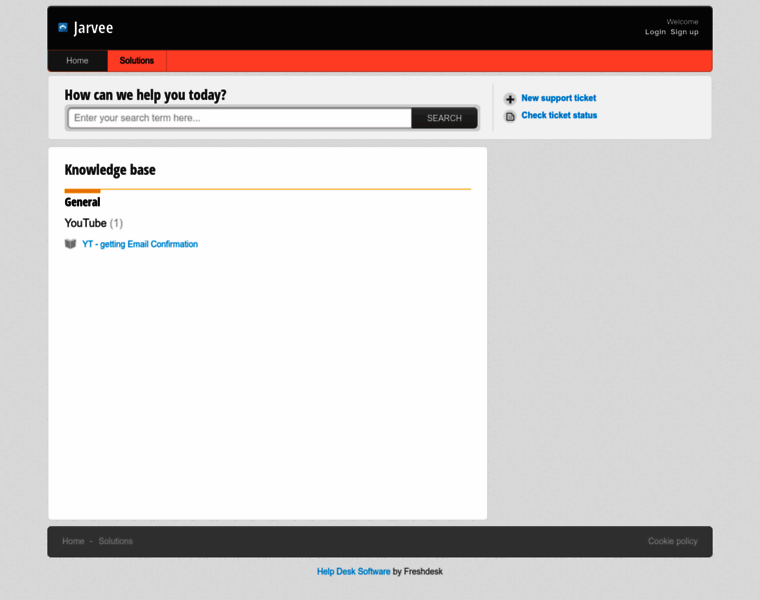Open the Sign up link
Image resolution: width=760 pixels, height=600 pixels.
click(x=684, y=32)
